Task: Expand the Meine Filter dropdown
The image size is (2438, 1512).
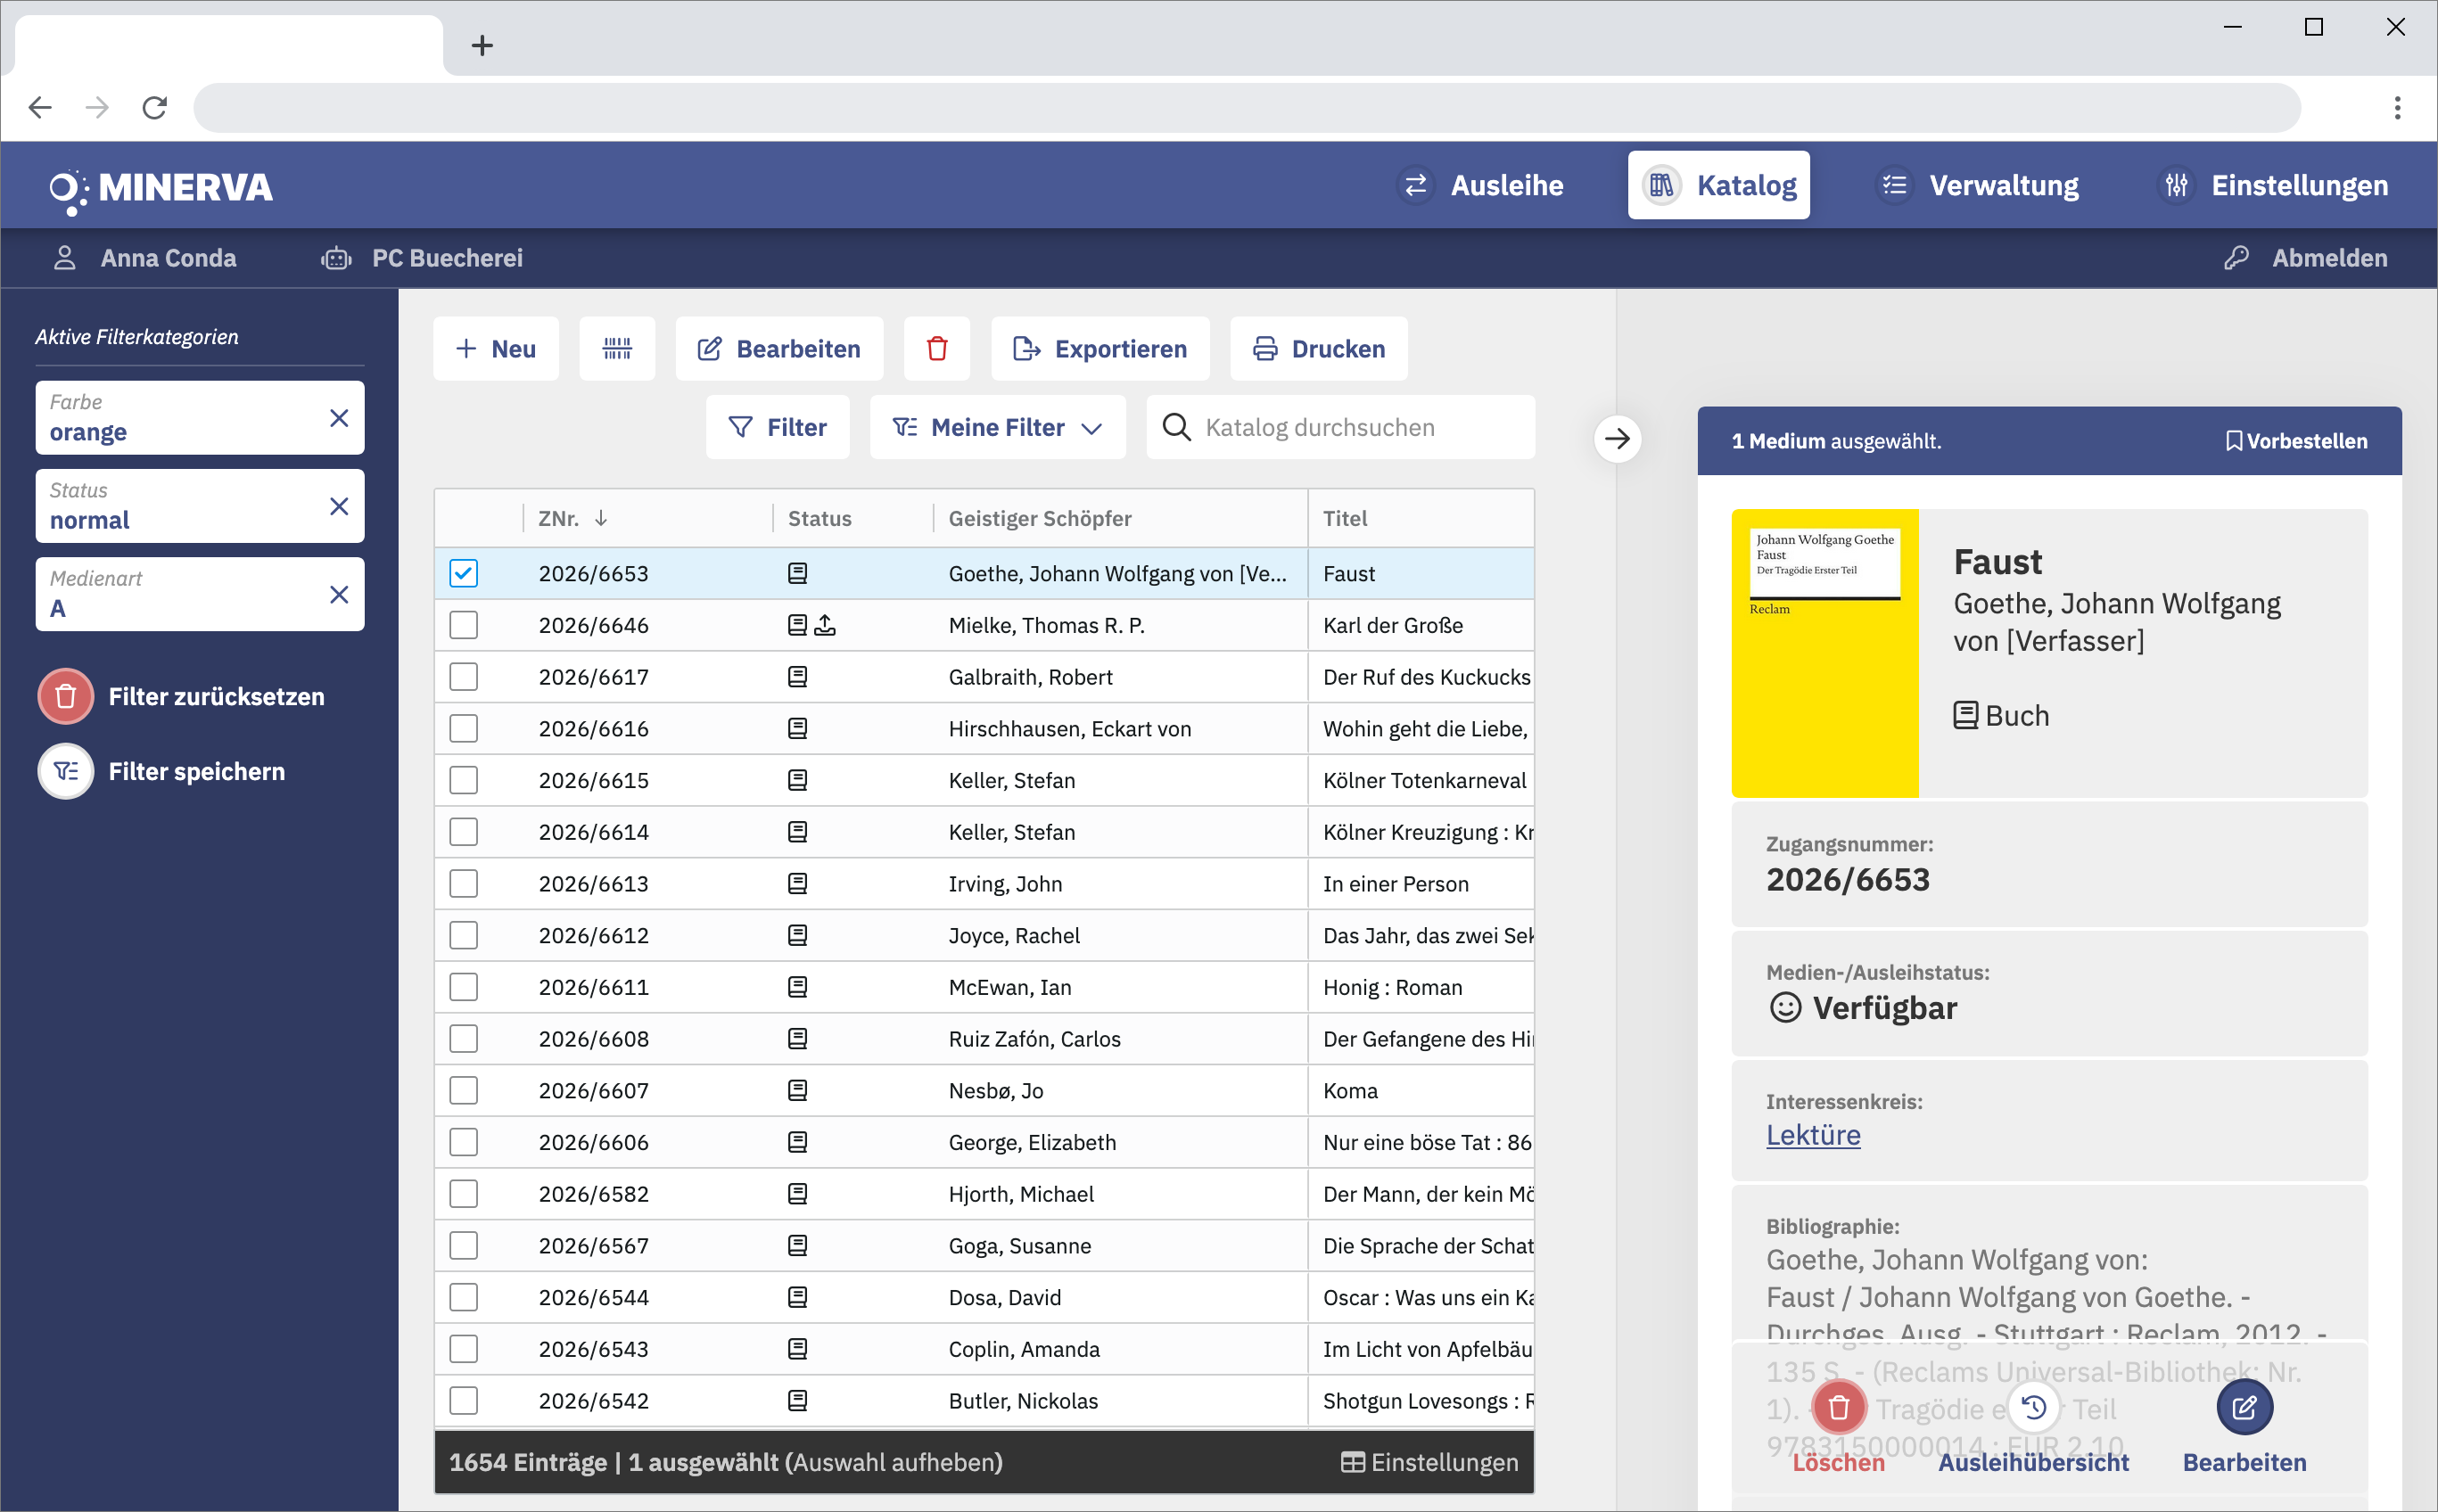Action: click(997, 427)
